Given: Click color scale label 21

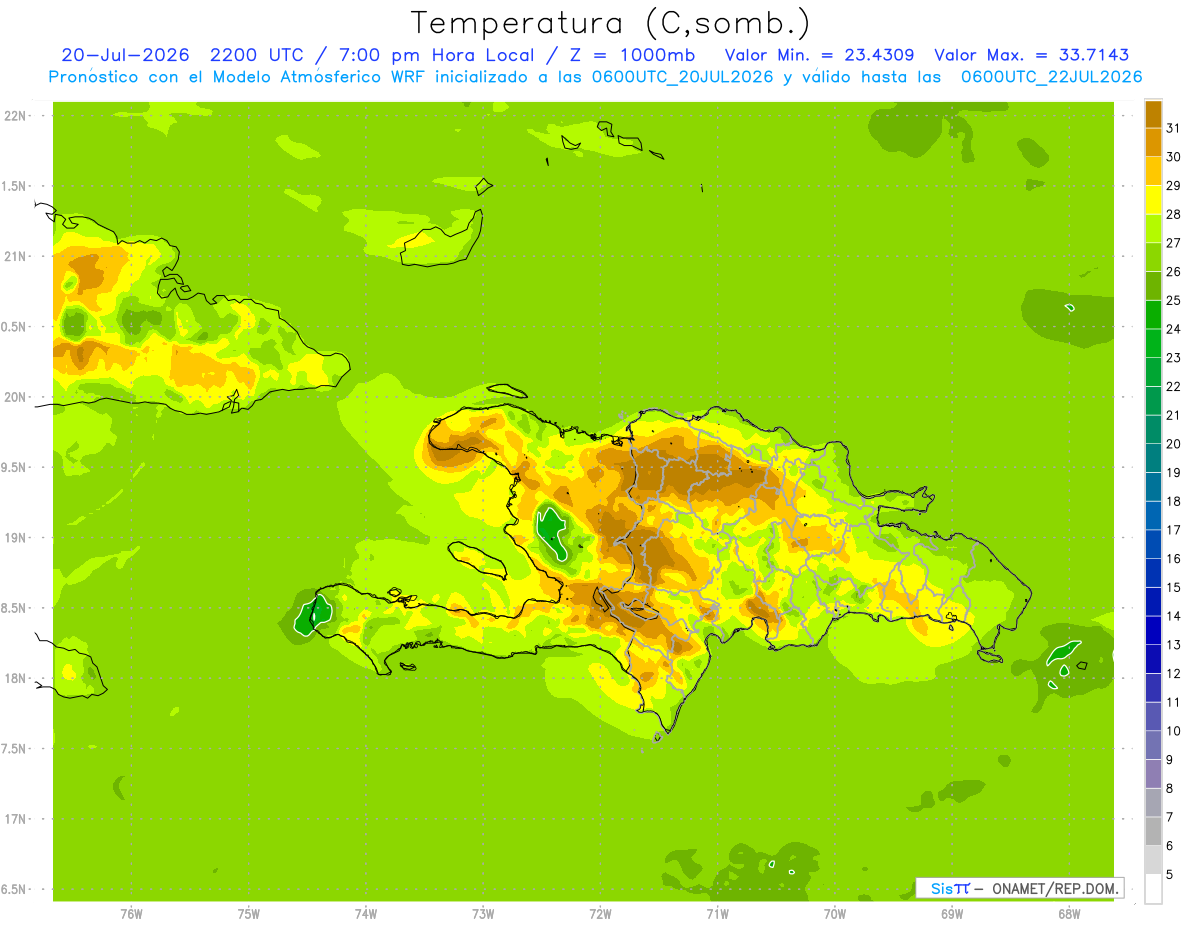Looking at the screenshot, I should (1173, 415).
